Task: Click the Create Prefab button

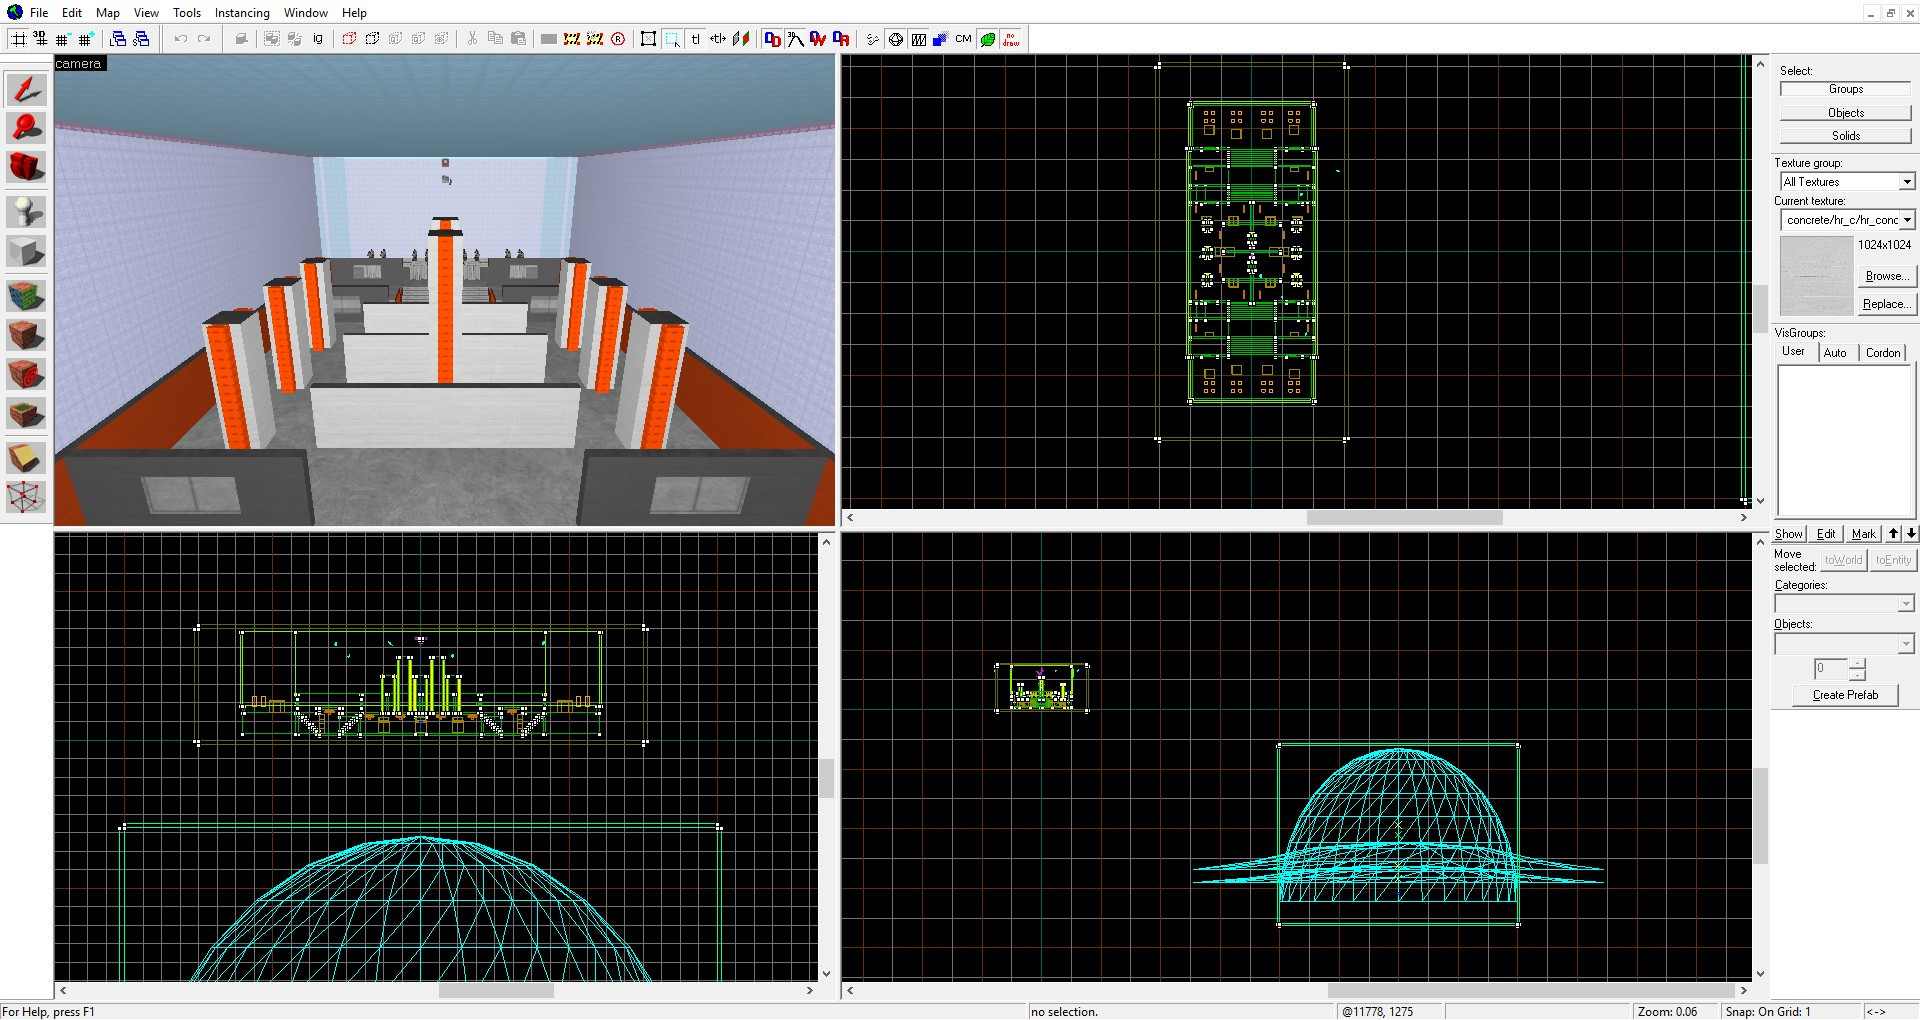Action: [x=1845, y=695]
